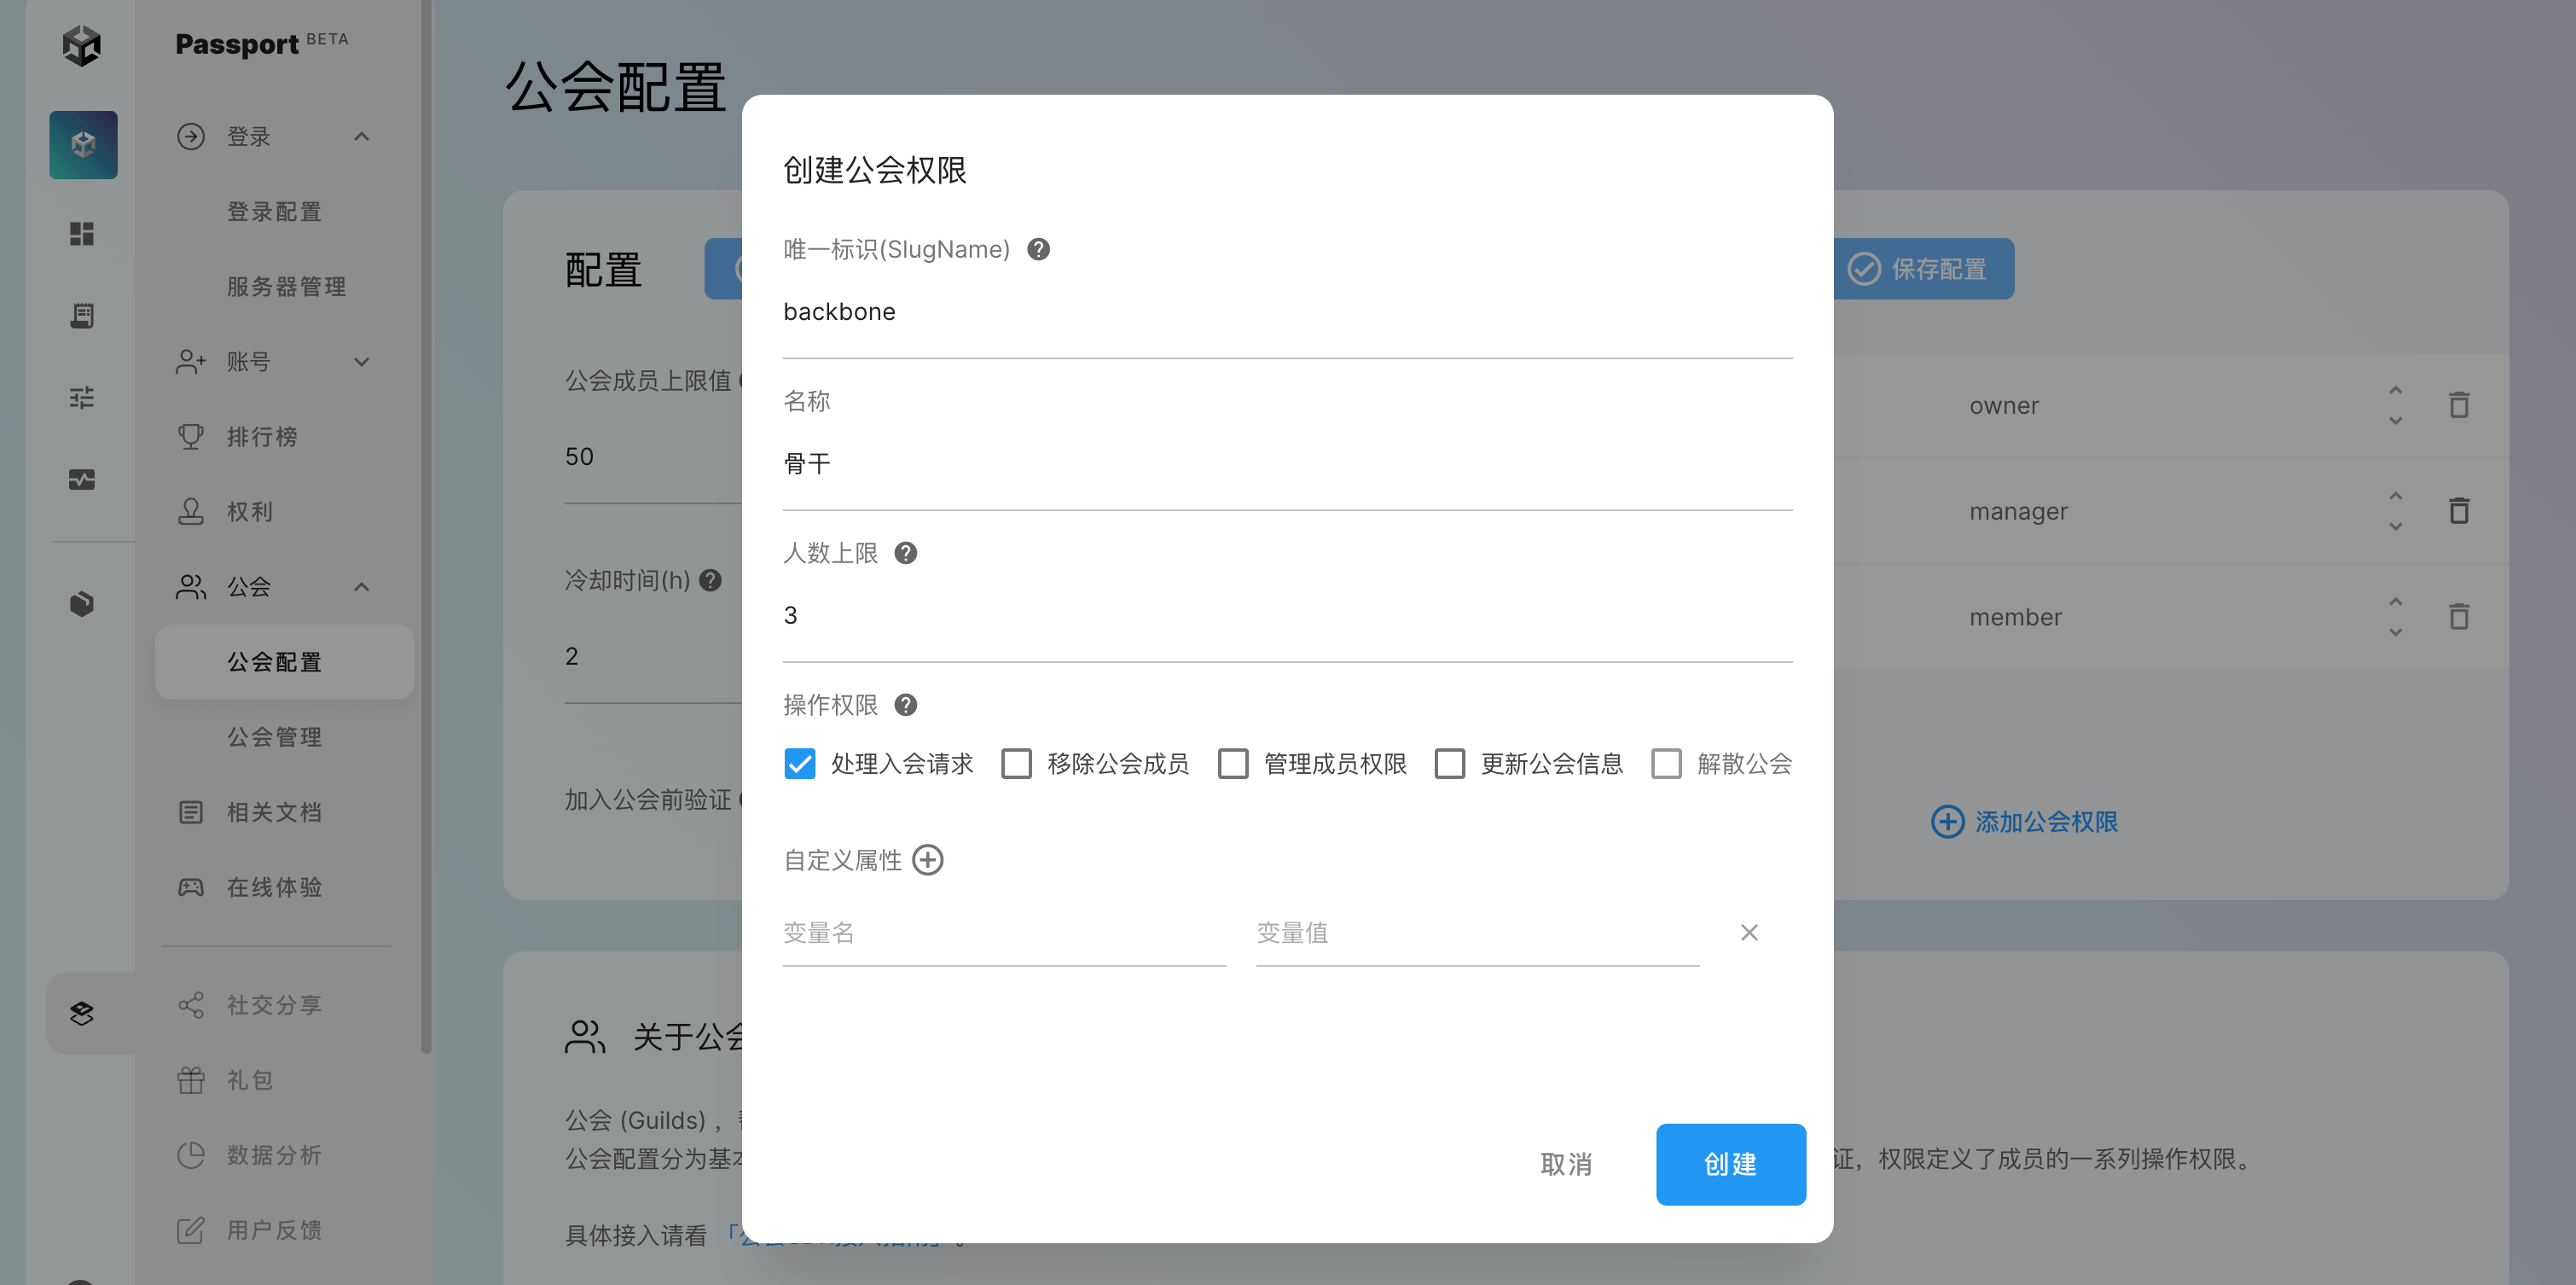Enable 移除公会成员 checkbox

pos(1016,764)
